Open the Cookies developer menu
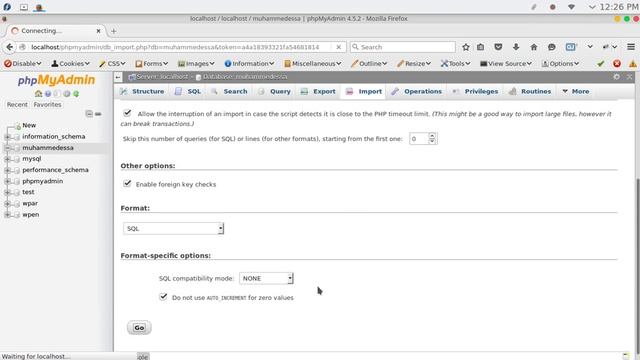640x360 pixels. [70, 64]
